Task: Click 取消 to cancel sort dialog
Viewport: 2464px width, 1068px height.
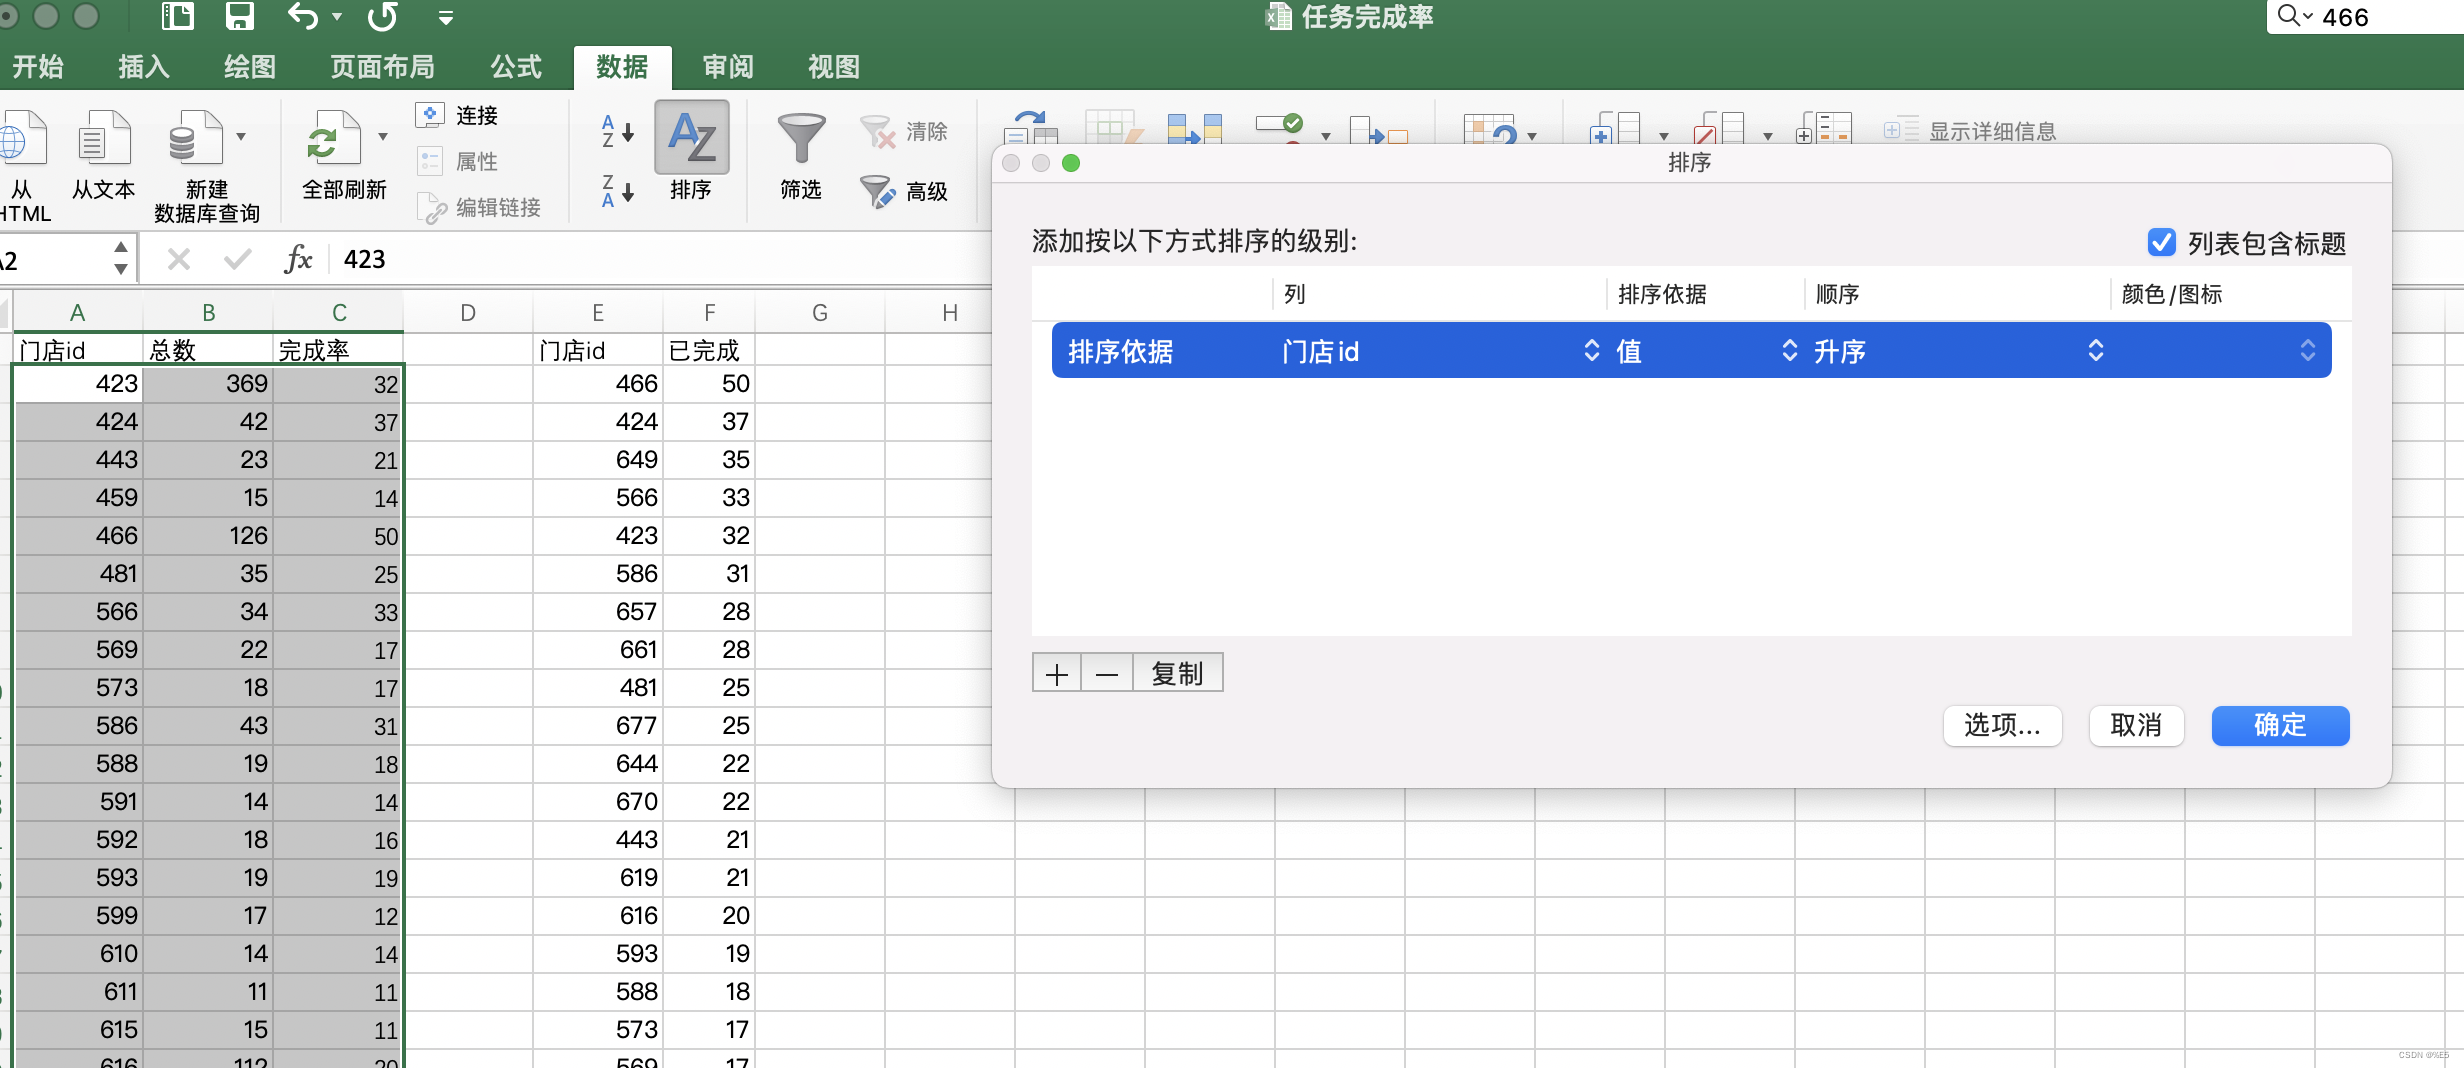Action: point(2136,725)
